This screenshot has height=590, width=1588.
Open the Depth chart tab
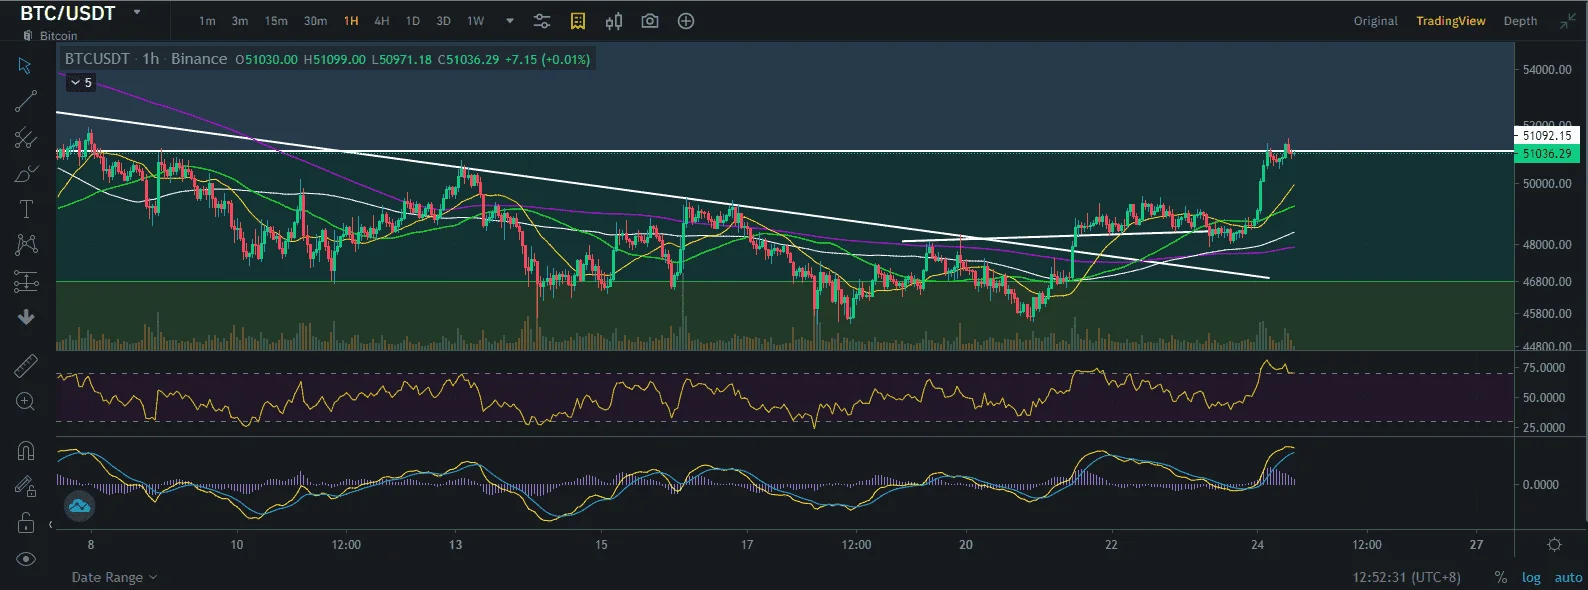pyautogui.click(x=1520, y=21)
